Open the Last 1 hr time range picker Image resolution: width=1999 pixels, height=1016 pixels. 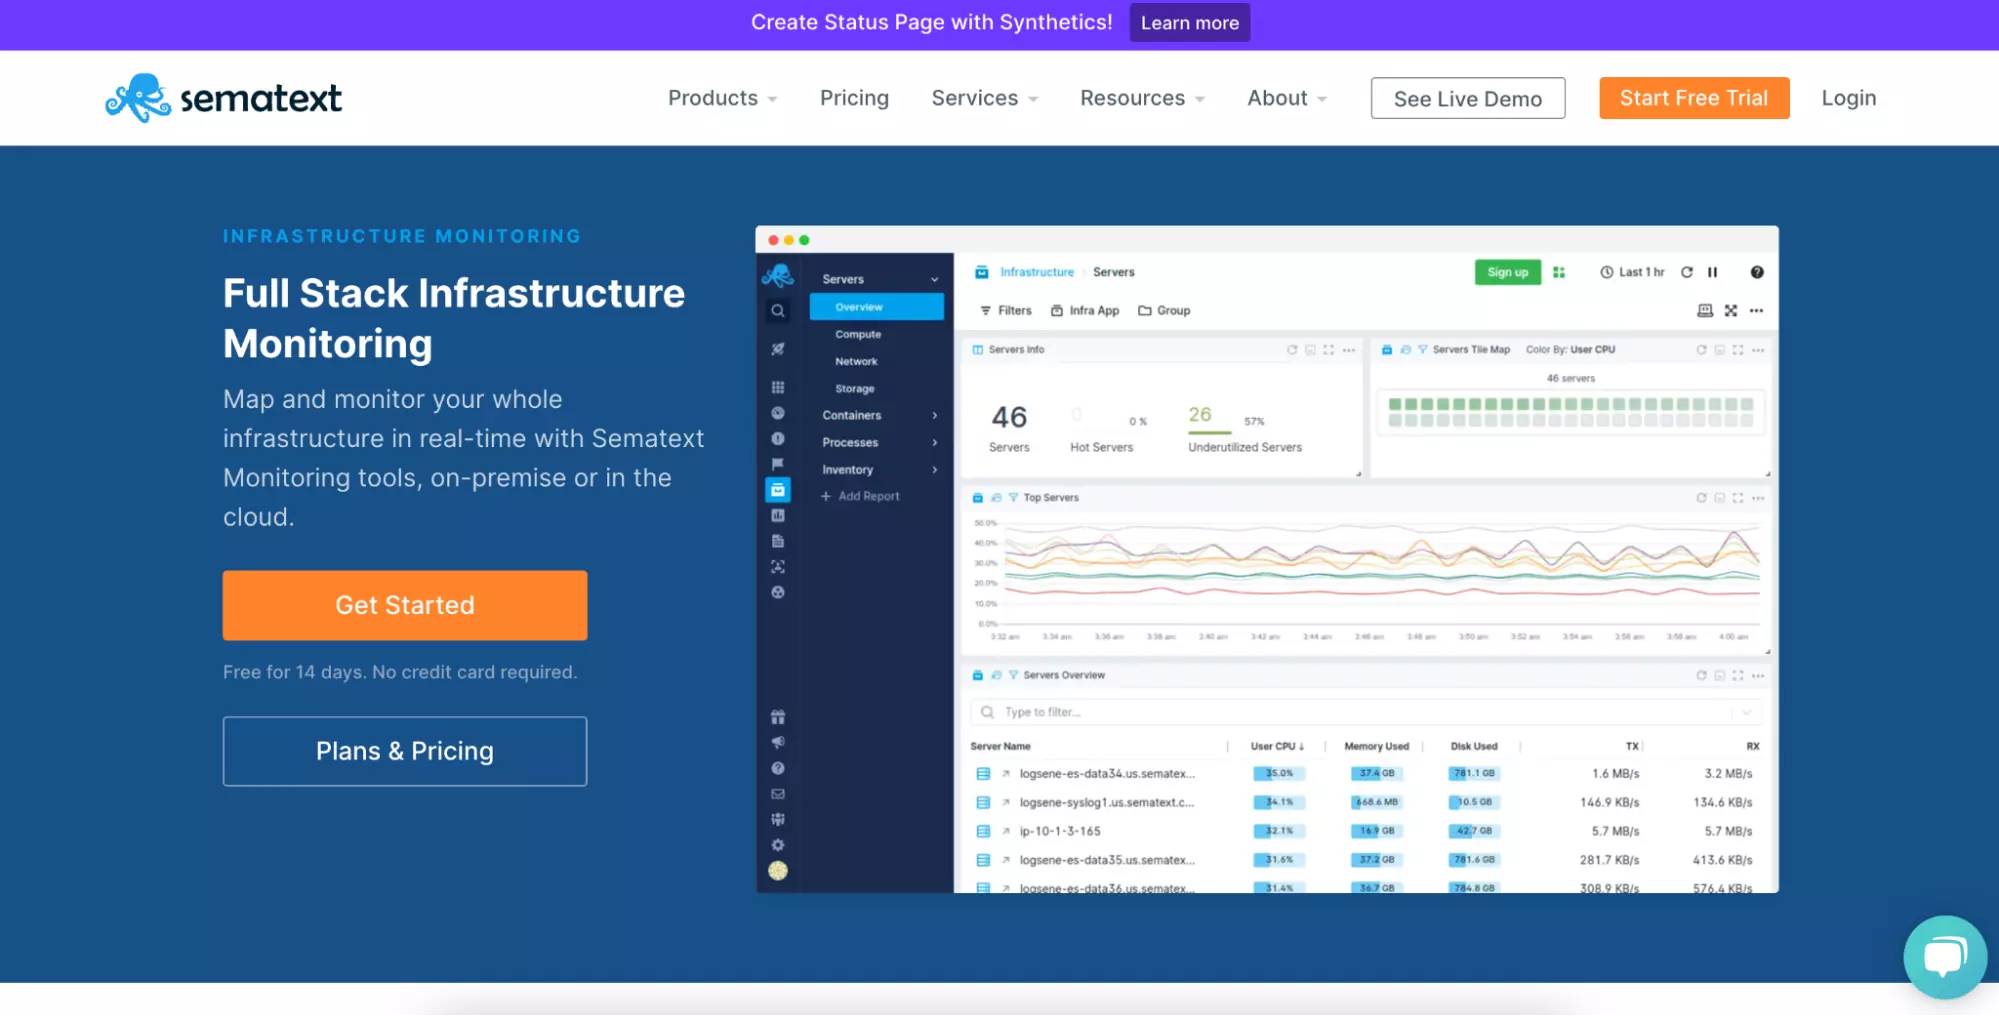point(1632,272)
